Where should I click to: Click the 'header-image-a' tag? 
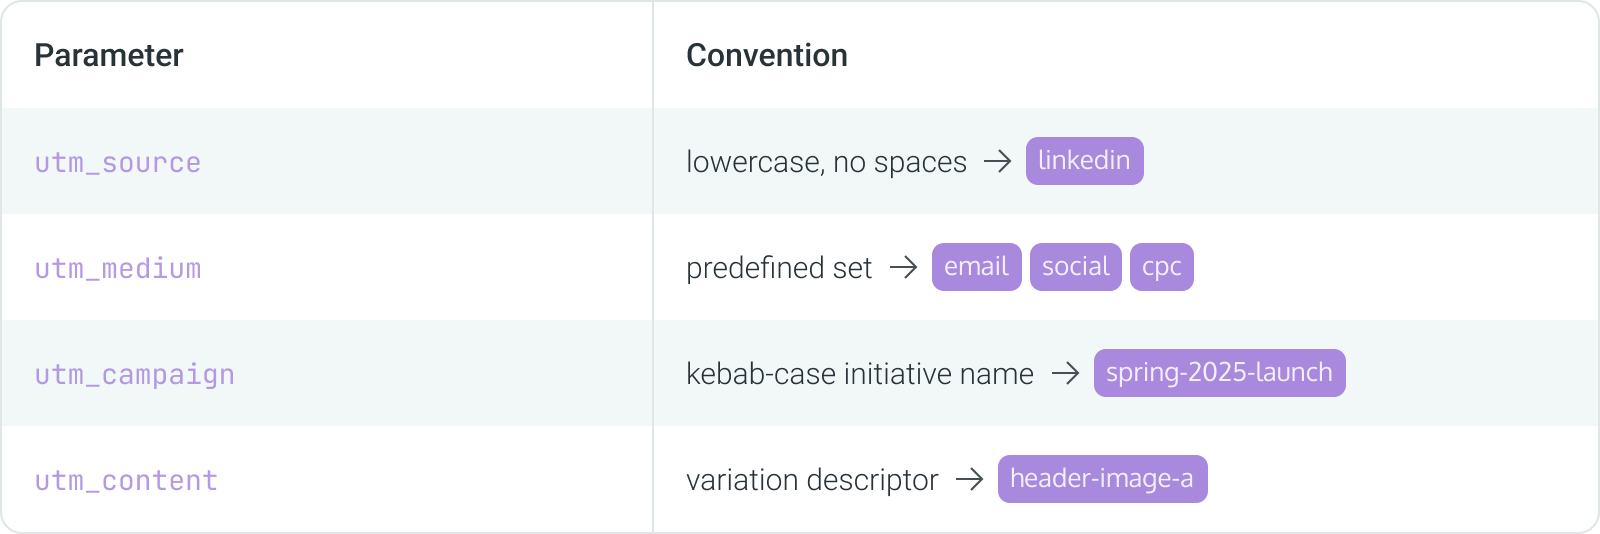[x=1103, y=479]
